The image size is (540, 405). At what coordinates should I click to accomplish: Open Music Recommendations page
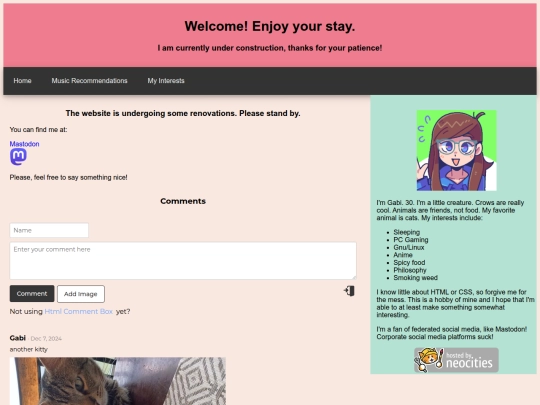[90, 81]
